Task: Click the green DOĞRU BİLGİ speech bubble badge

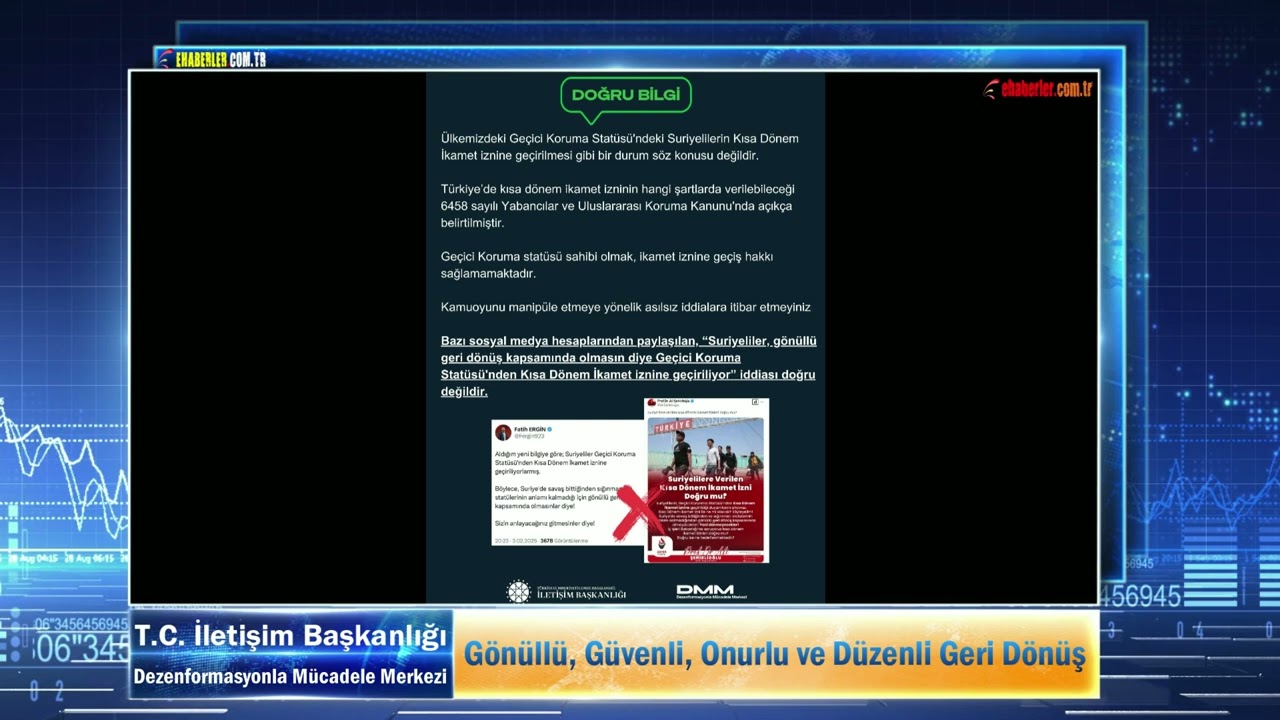Action: (625, 99)
